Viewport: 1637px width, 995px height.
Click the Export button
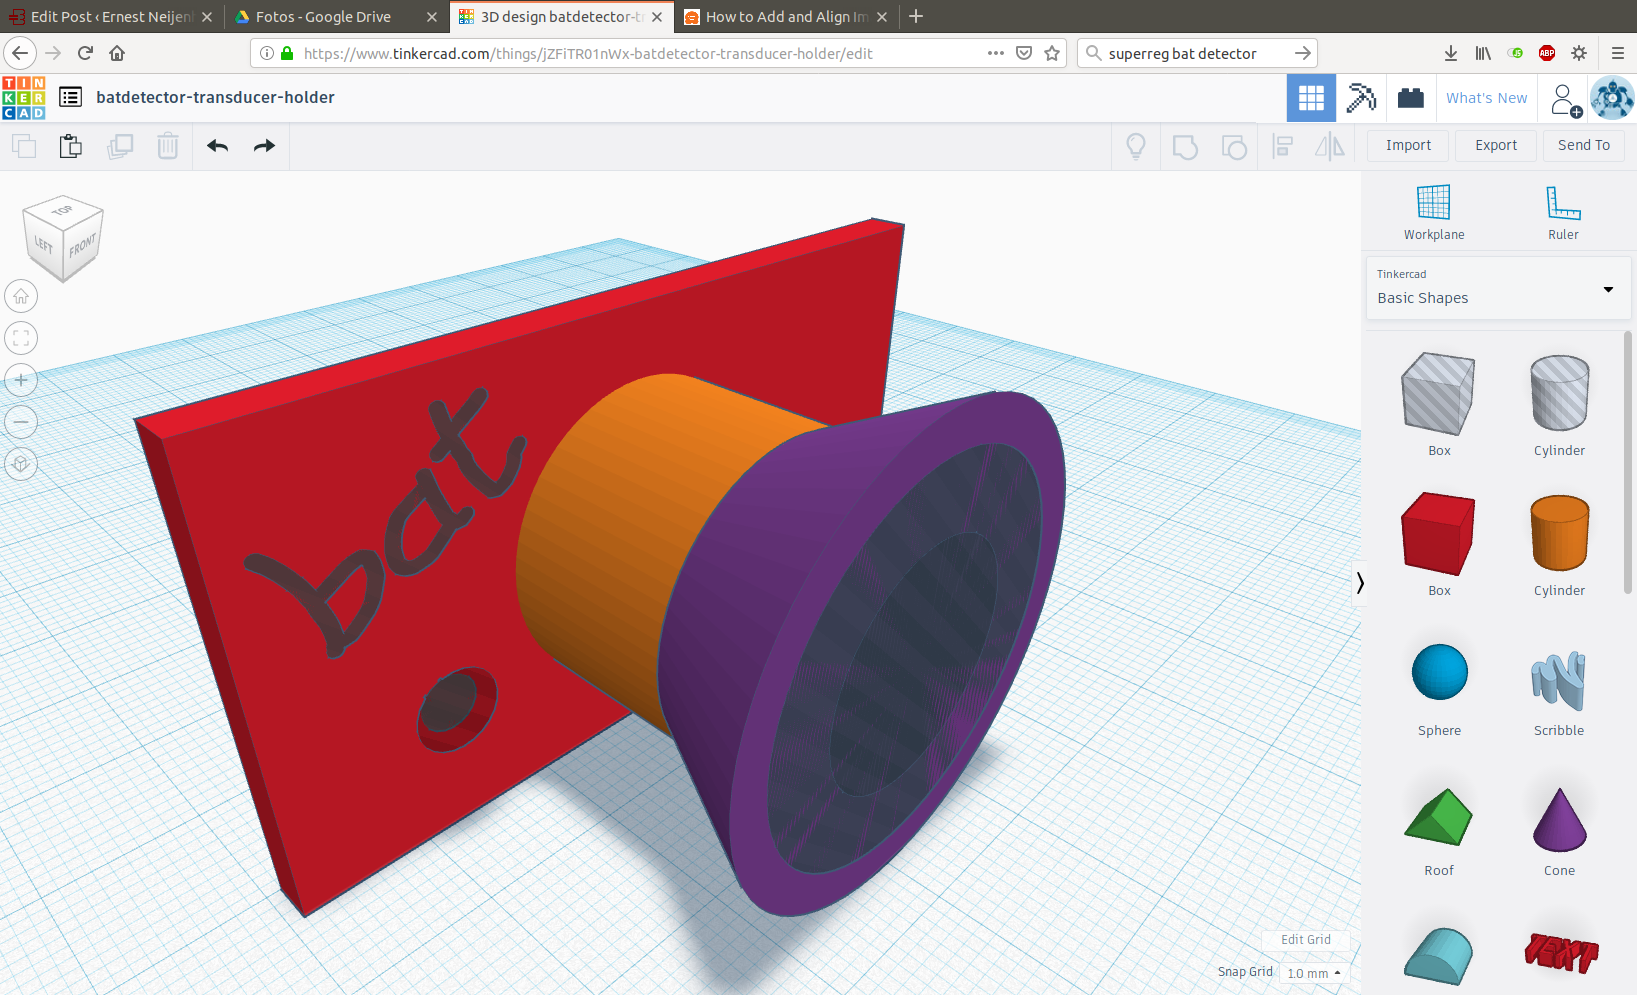(x=1495, y=146)
